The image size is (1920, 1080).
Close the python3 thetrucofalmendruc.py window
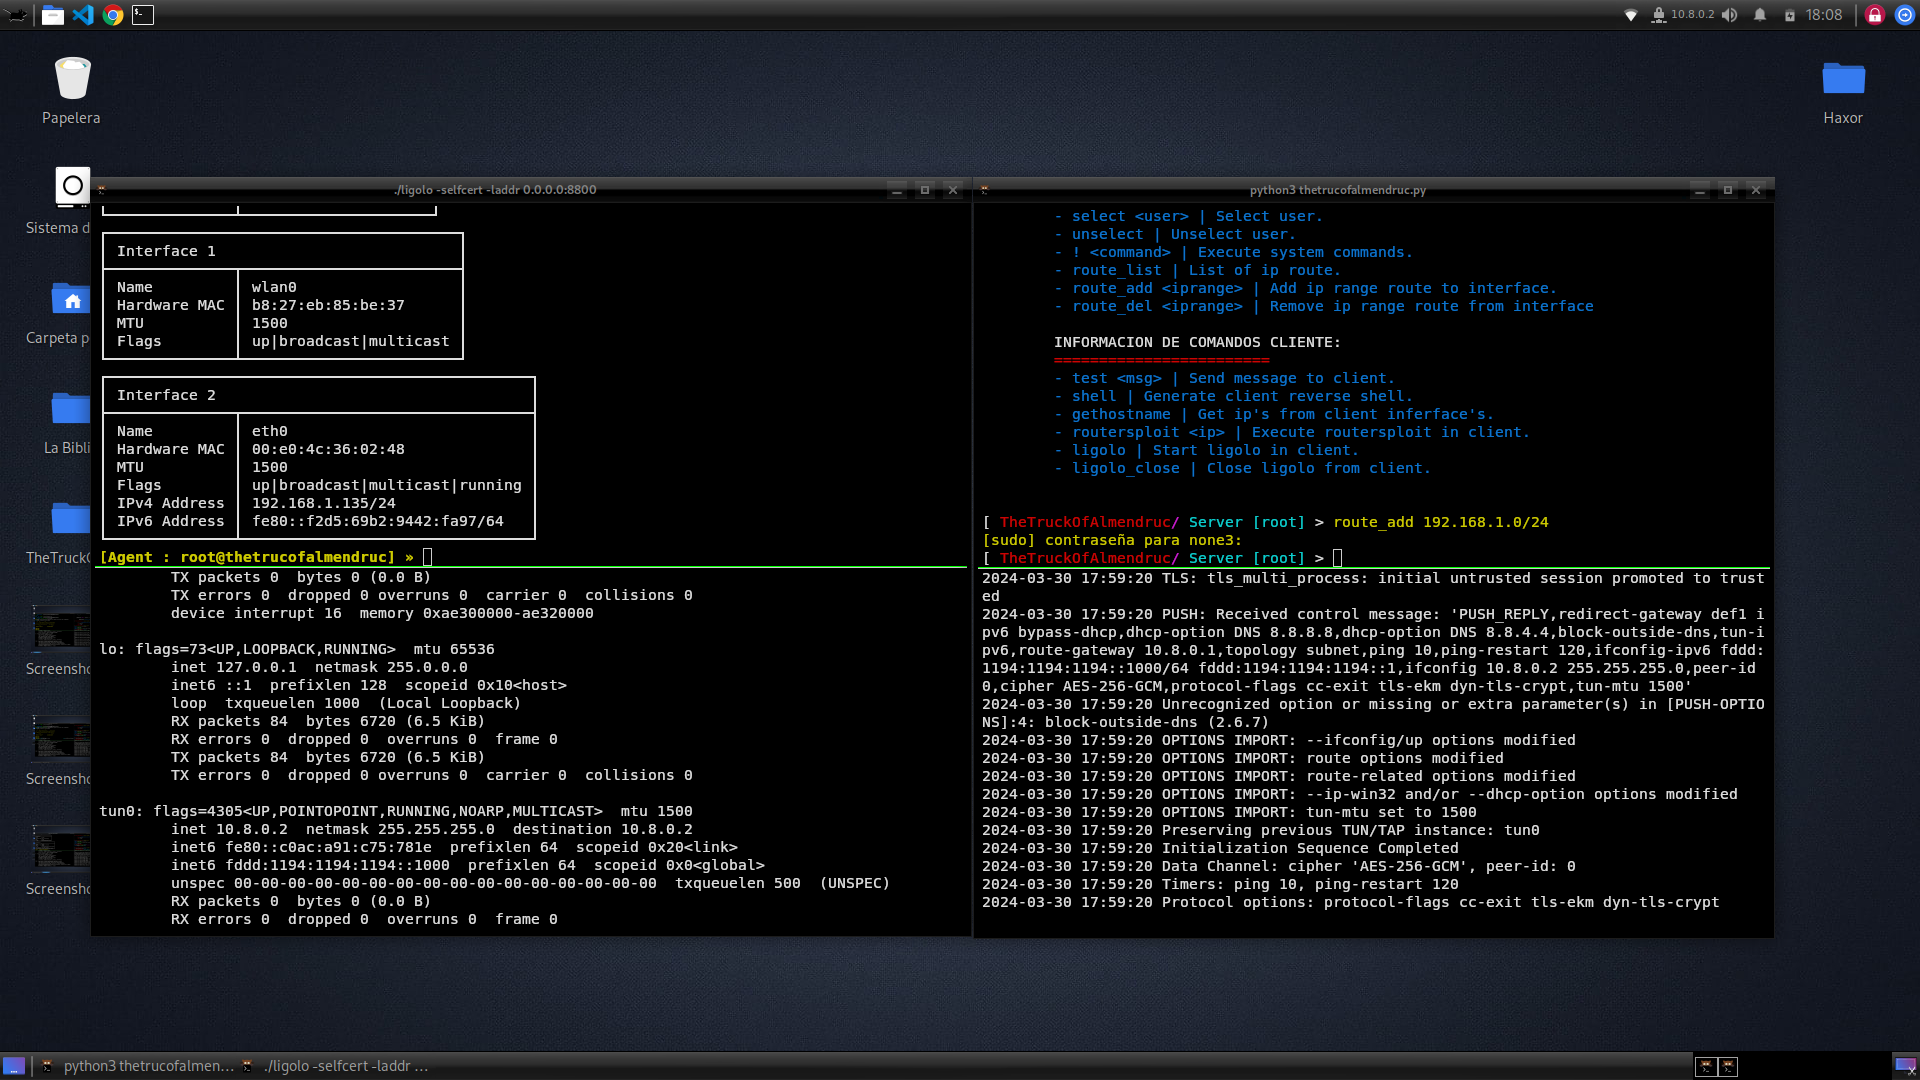(1756, 190)
